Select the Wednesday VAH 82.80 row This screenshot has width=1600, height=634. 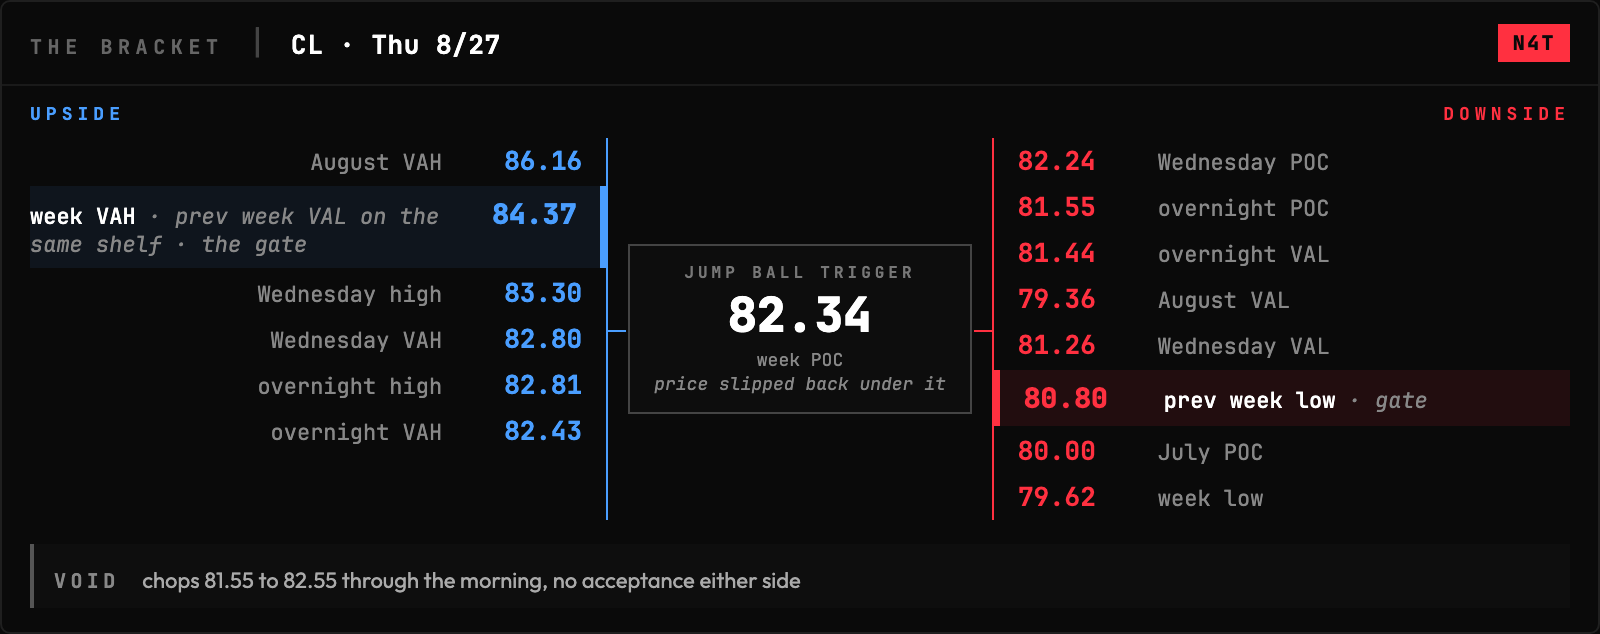coord(318,340)
